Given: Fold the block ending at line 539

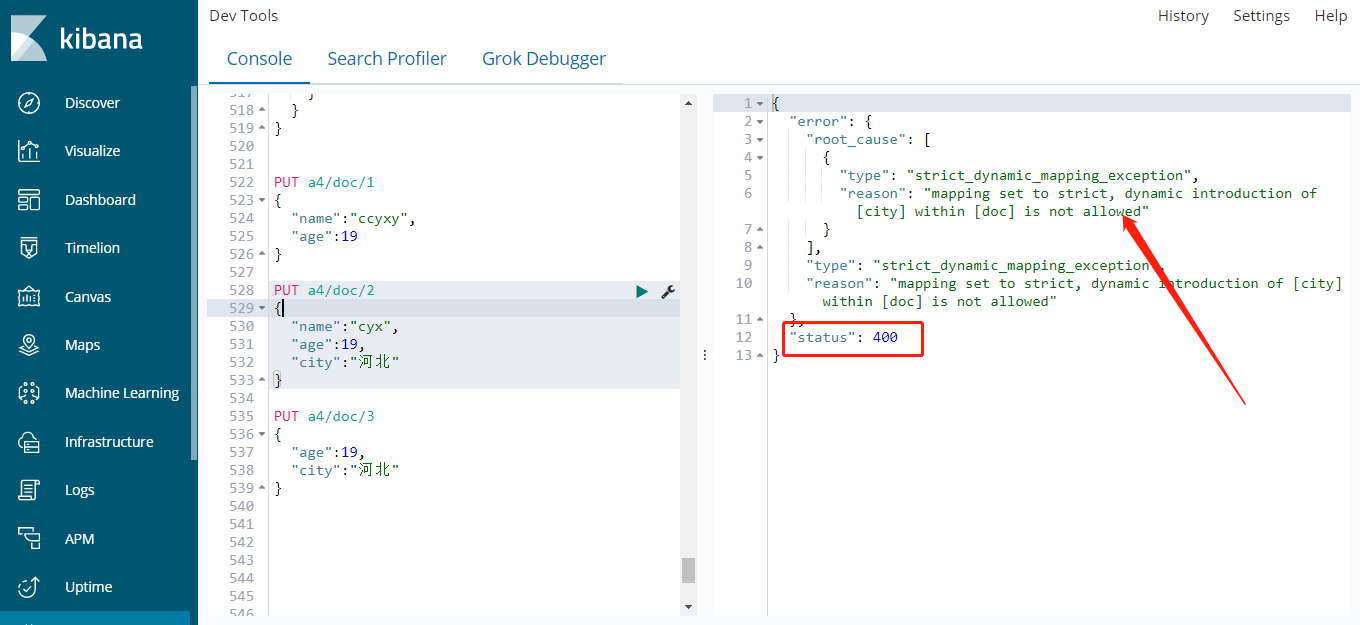Looking at the screenshot, I should 262,488.
